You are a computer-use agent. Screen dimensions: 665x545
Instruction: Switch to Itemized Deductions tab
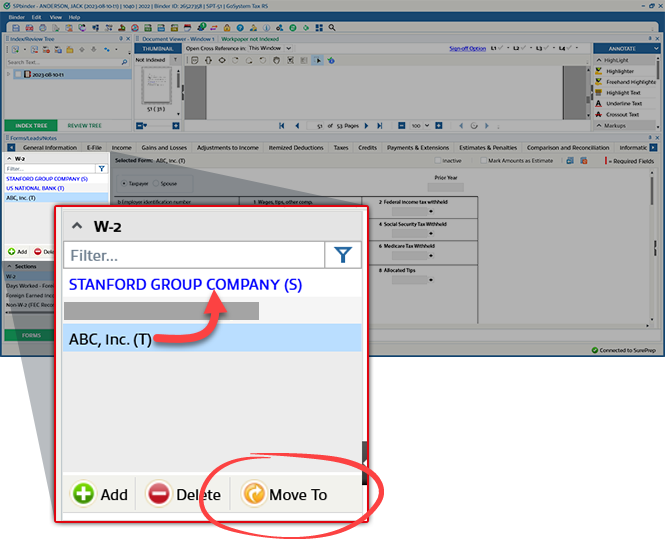[296, 148]
